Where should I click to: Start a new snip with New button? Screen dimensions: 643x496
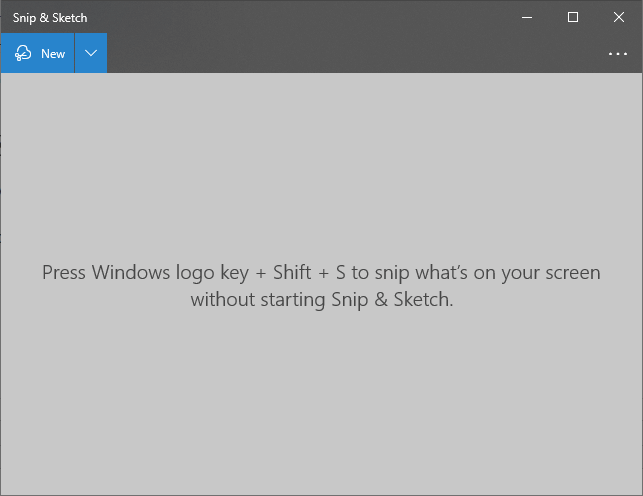(37, 53)
